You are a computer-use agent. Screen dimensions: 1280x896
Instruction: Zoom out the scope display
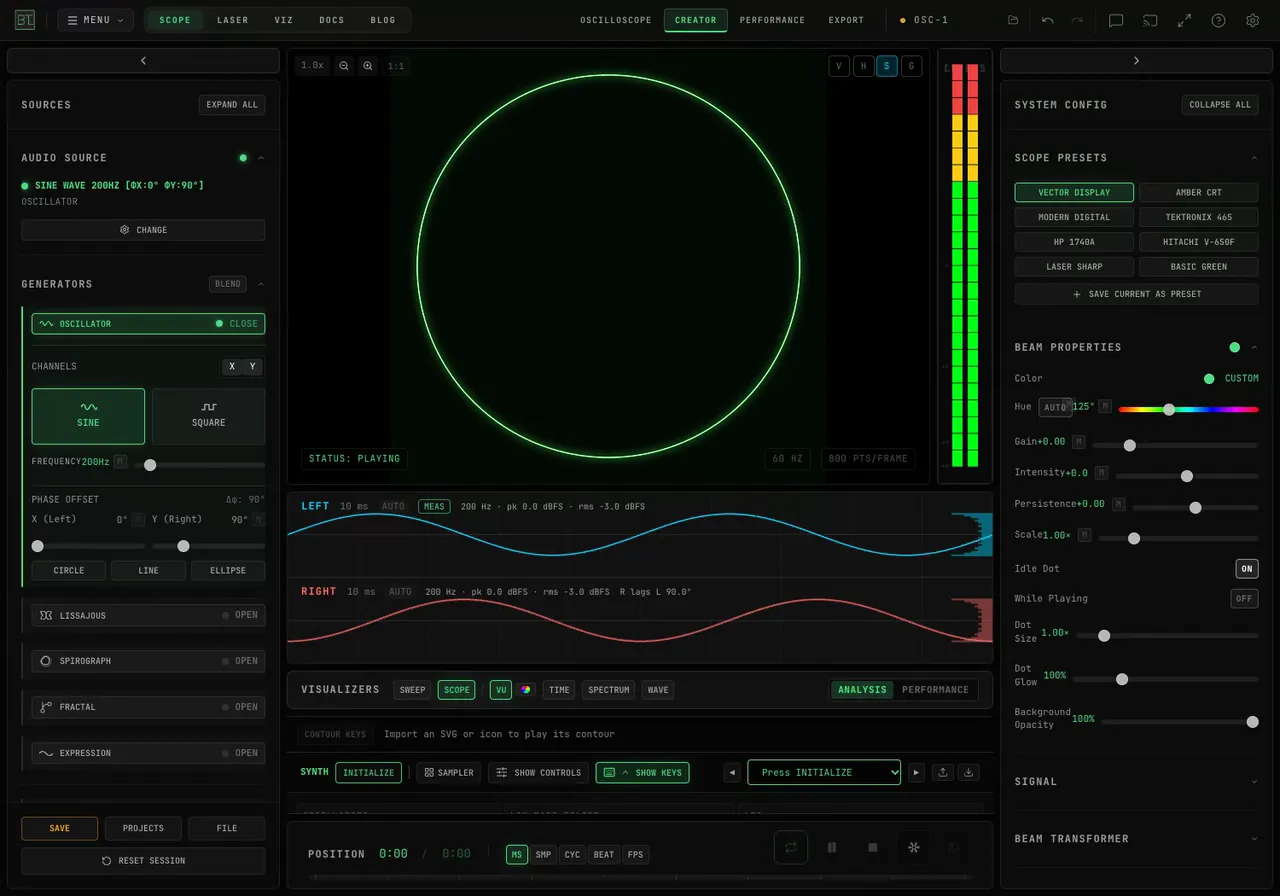point(344,66)
